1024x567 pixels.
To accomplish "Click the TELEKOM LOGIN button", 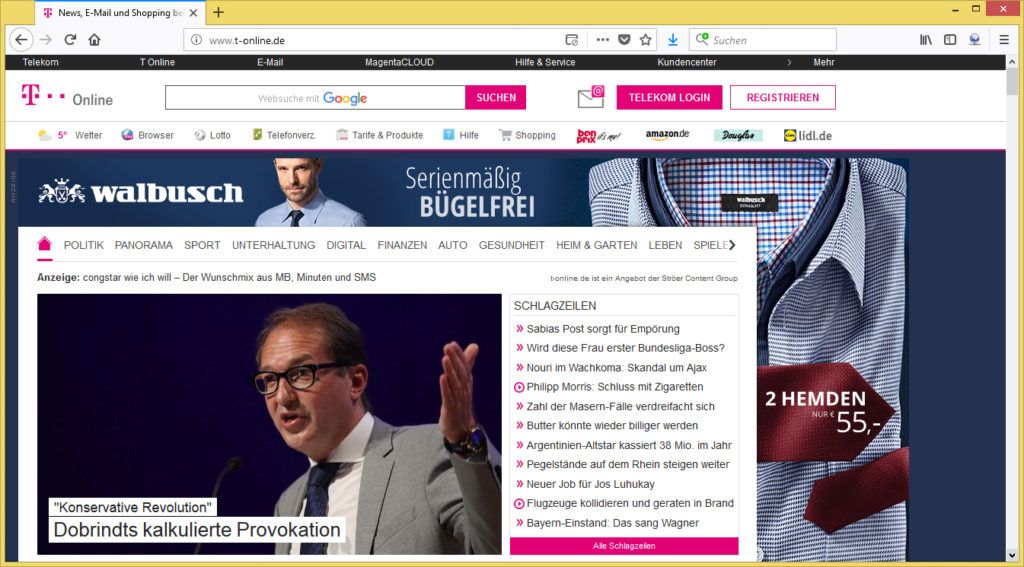I will [x=669, y=97].
